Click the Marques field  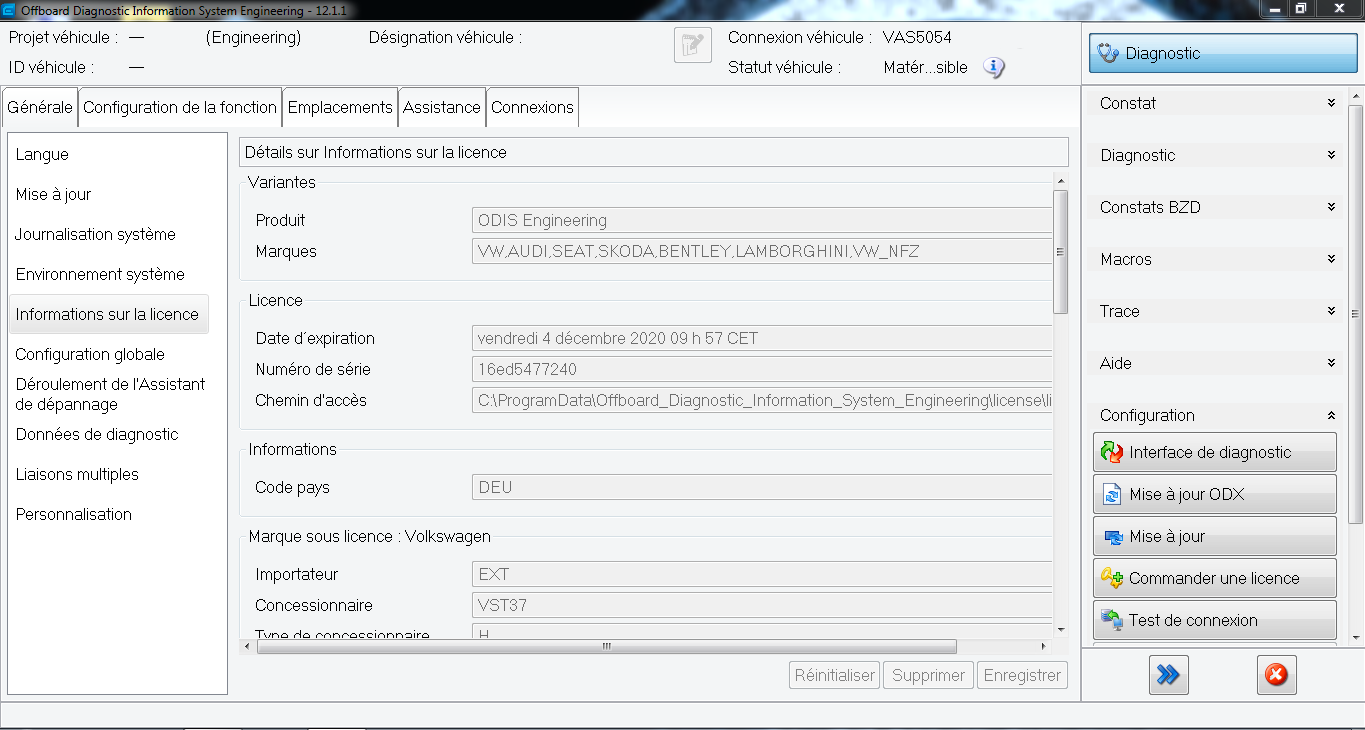[762, 251]
